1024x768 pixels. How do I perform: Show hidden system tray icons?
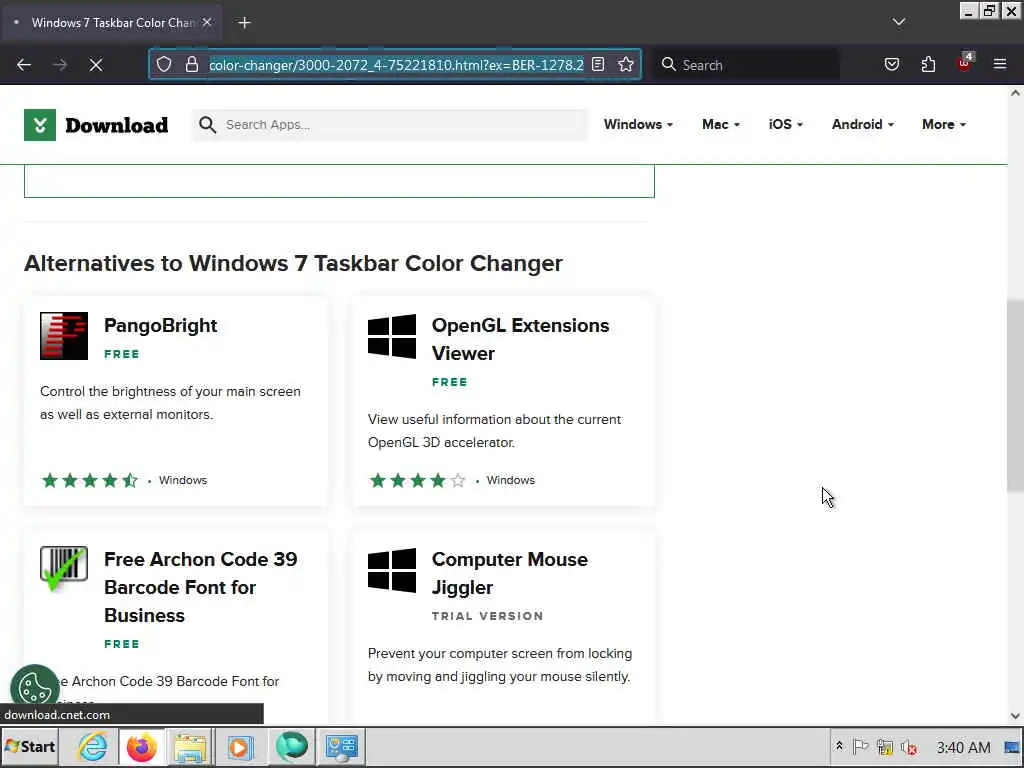[839, 746]
